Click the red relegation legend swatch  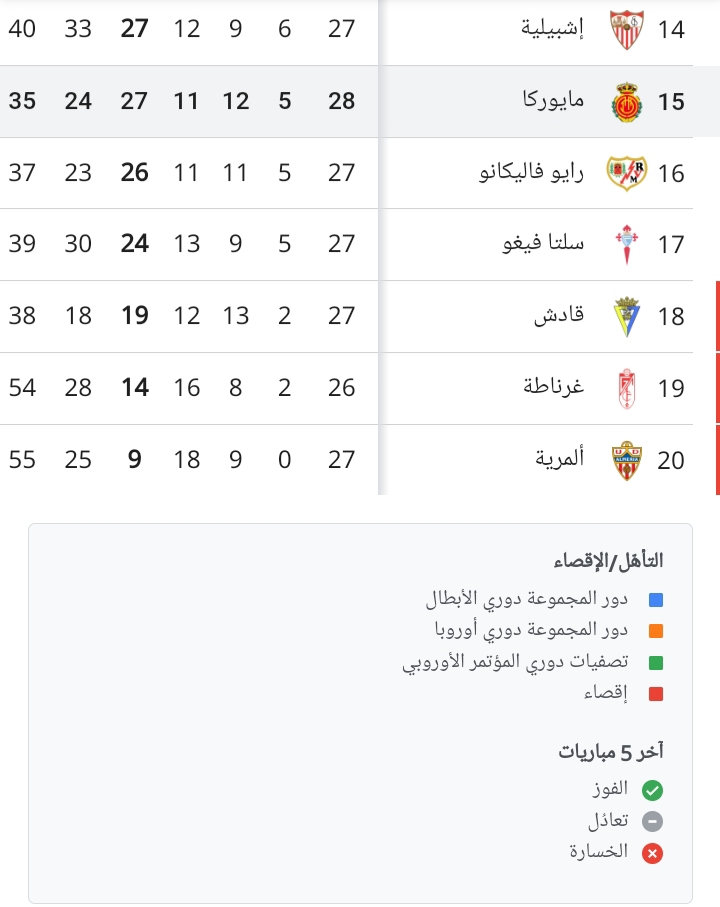656,694
